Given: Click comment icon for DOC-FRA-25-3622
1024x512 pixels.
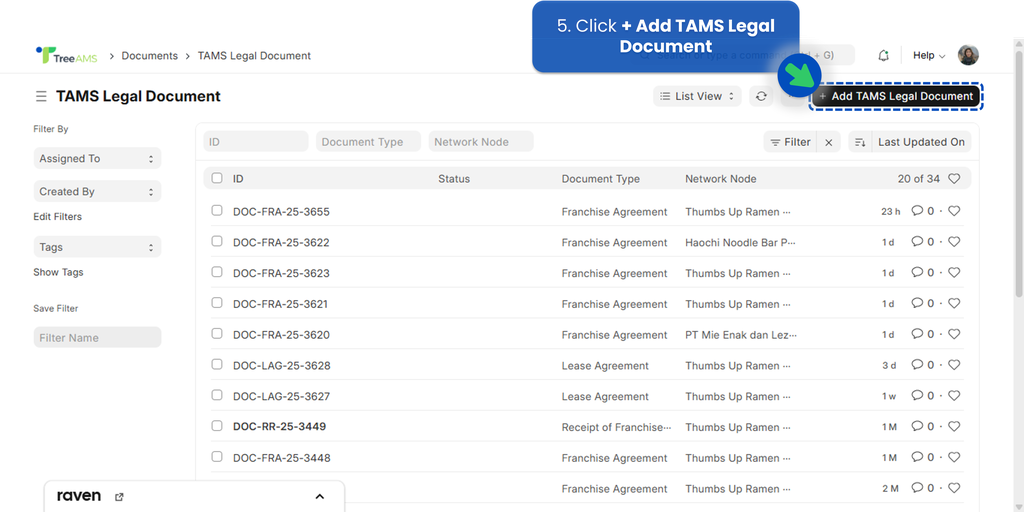Looking at the screenshot, I should [917, 242].
